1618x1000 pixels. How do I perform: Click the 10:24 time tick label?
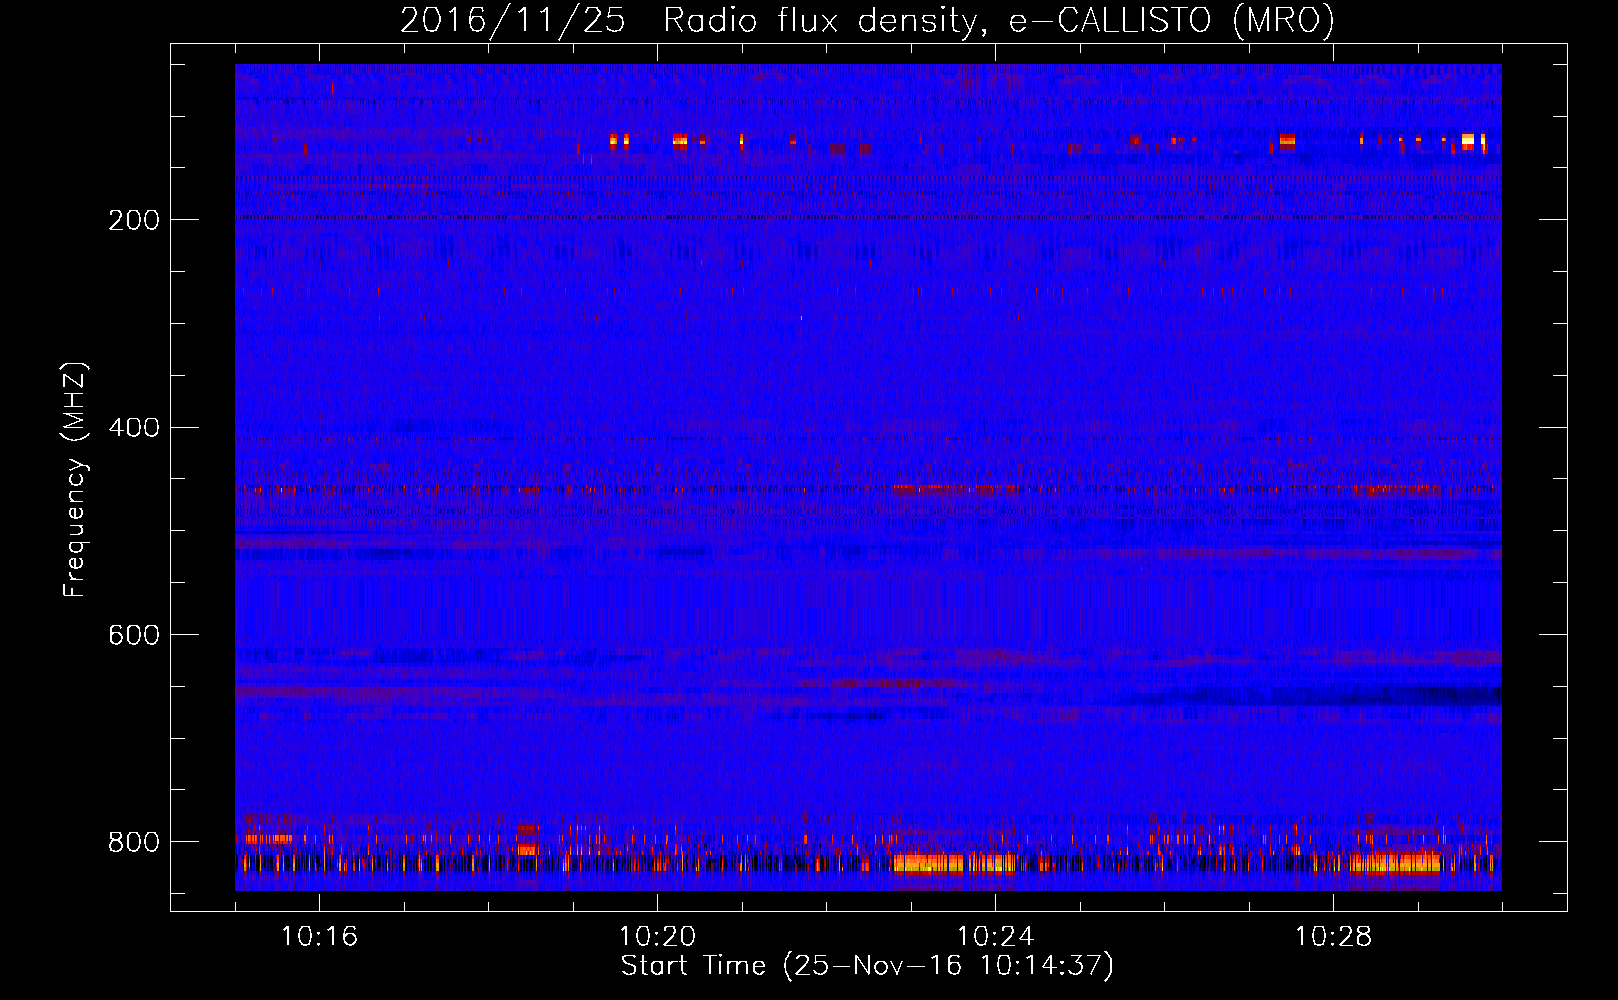(x=995, y=937)
